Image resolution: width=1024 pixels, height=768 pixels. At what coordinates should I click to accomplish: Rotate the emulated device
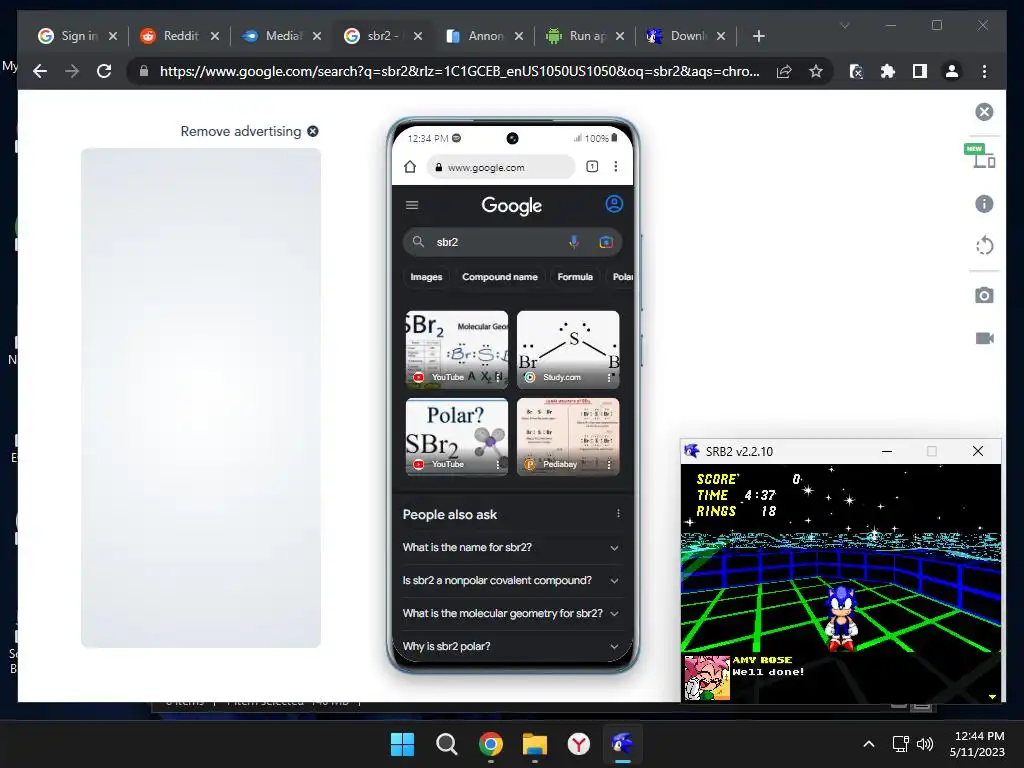984,246
